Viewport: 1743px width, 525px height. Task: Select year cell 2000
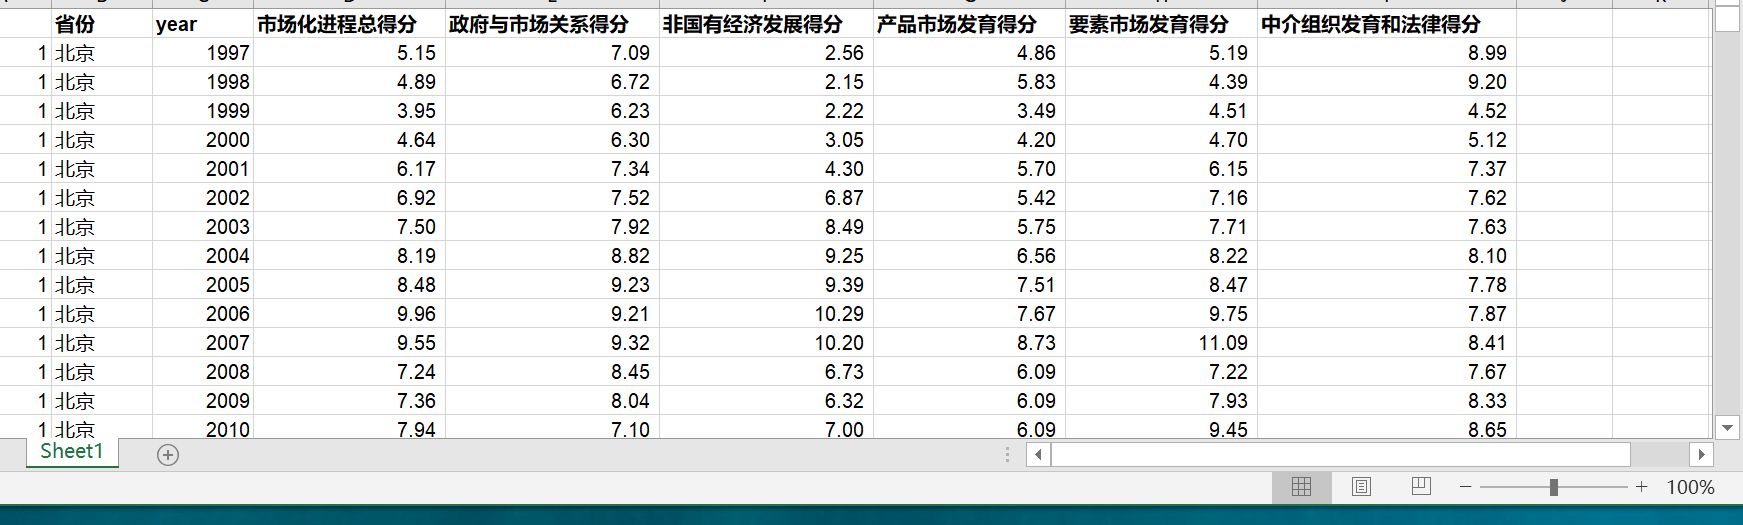click(203, 140)
